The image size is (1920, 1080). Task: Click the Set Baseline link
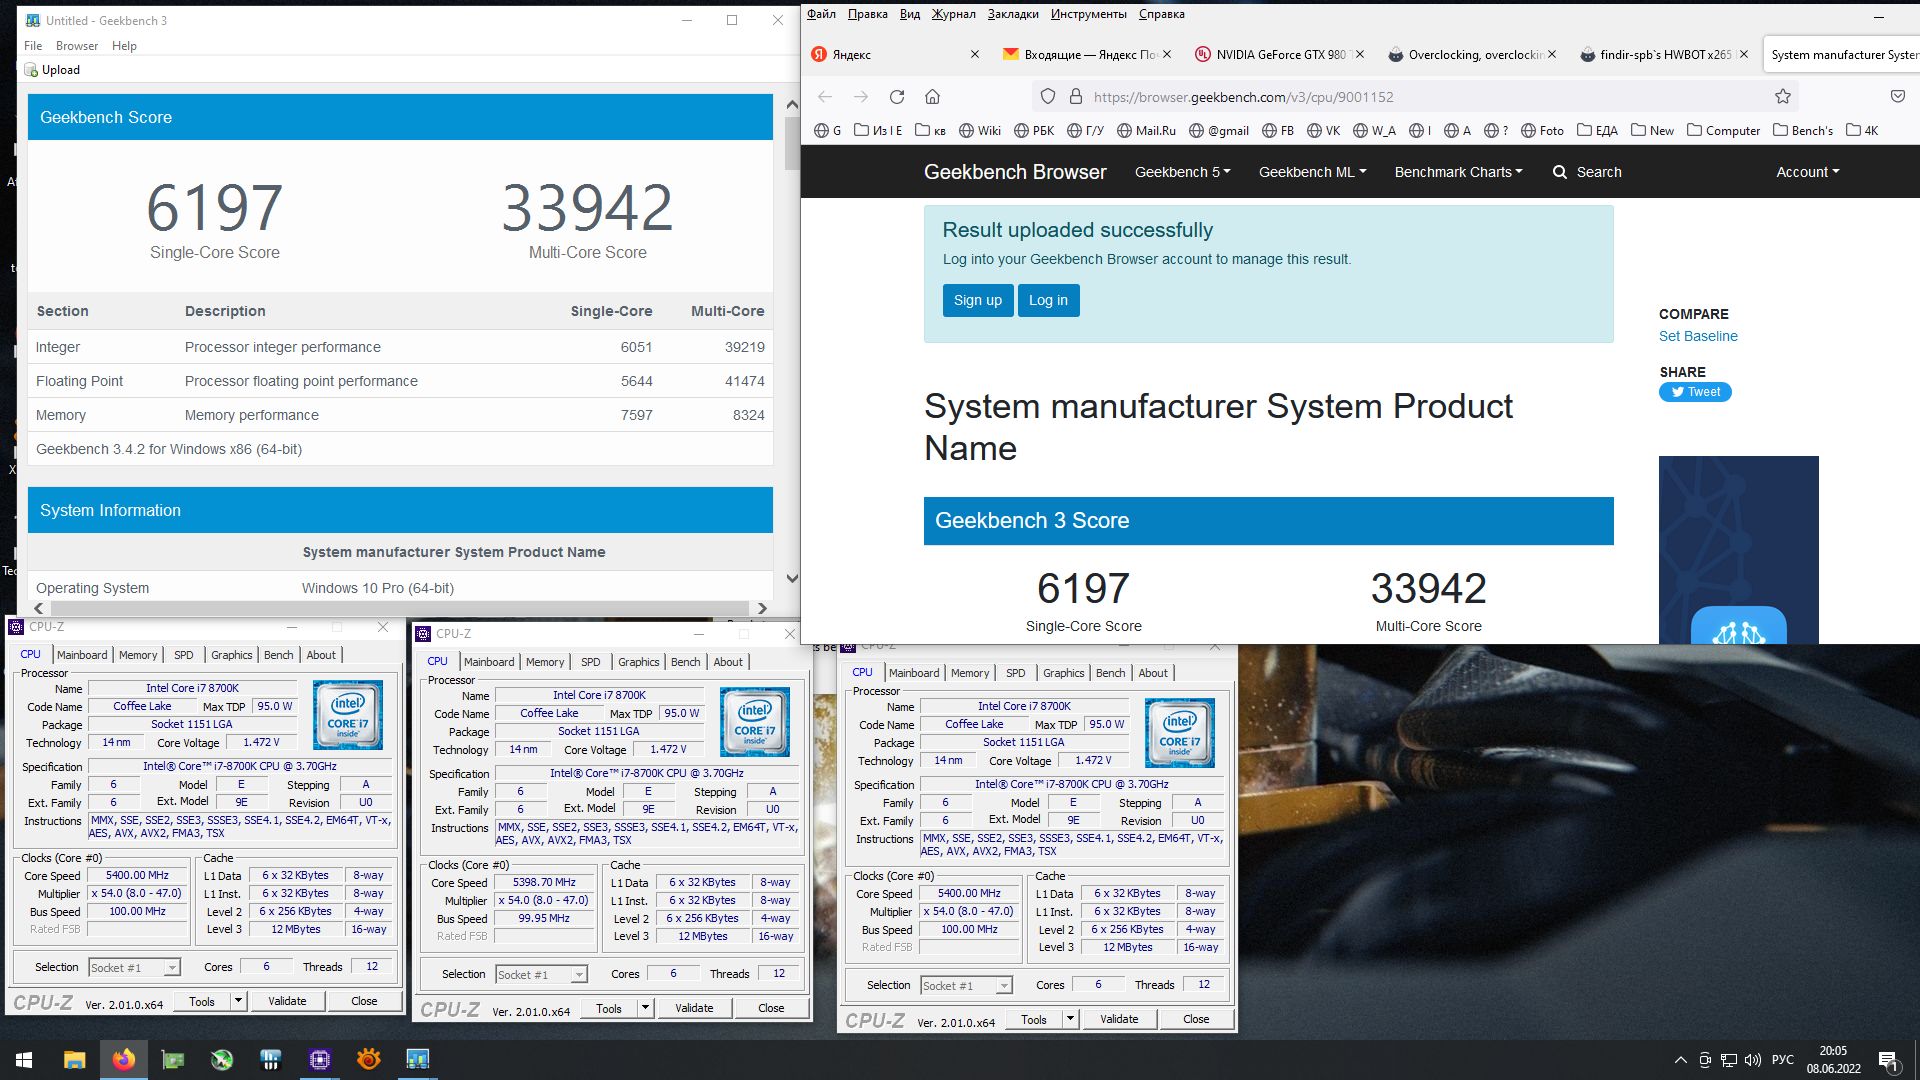1698,336
